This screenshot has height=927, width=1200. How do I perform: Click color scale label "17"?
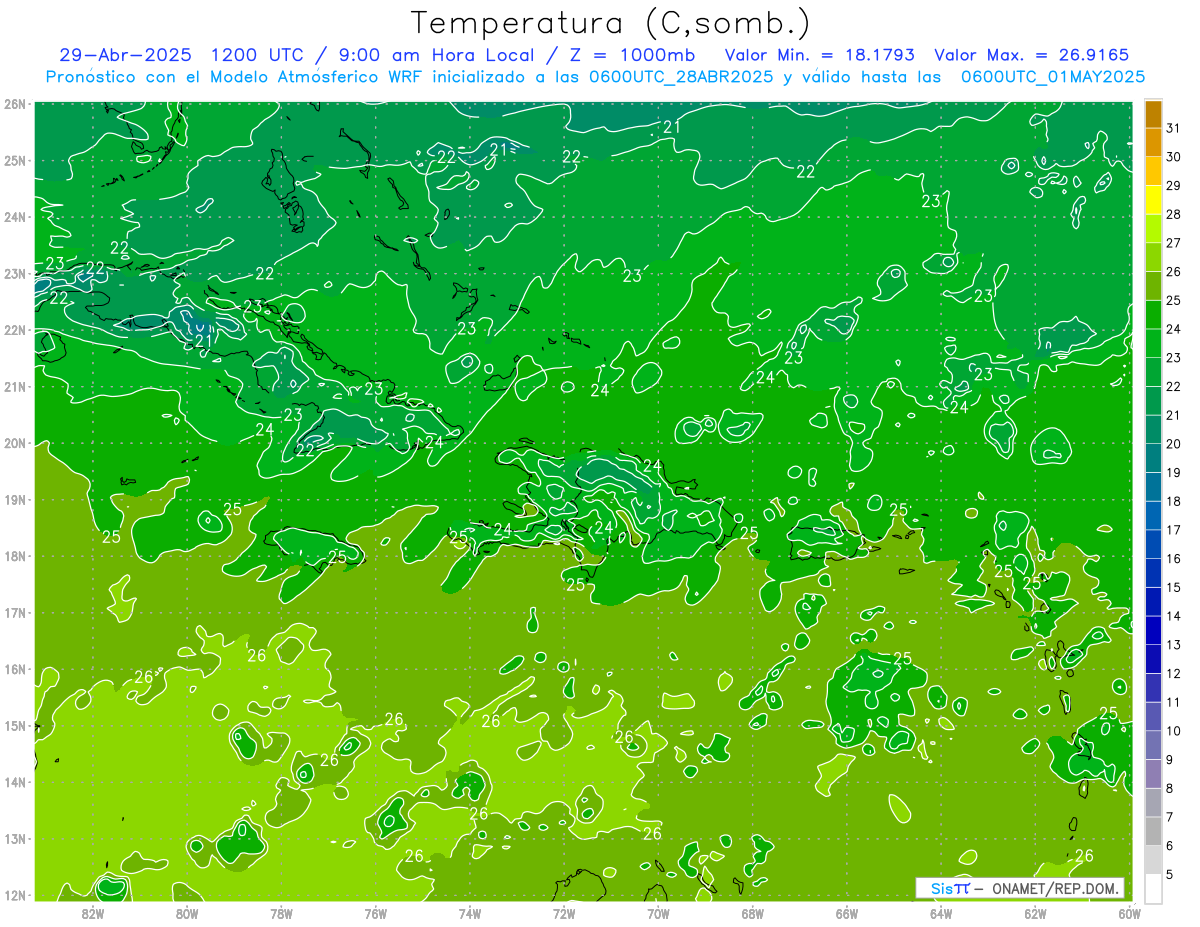tap(1174, 530)
